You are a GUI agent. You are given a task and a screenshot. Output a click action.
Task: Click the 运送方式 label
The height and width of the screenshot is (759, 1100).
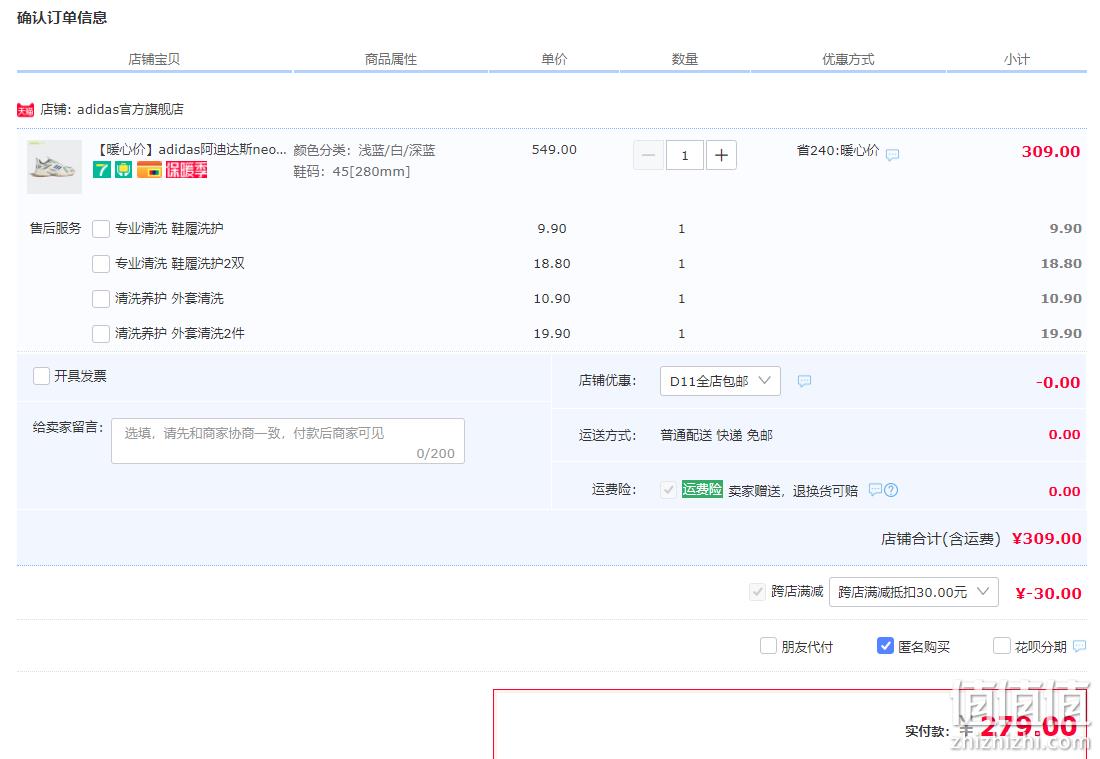tap(608, 436)
